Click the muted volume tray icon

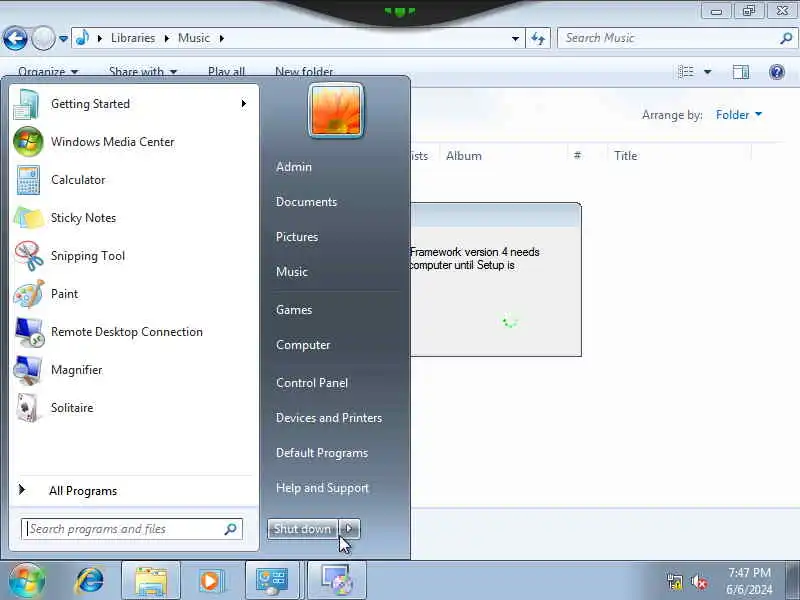[699, 582]
